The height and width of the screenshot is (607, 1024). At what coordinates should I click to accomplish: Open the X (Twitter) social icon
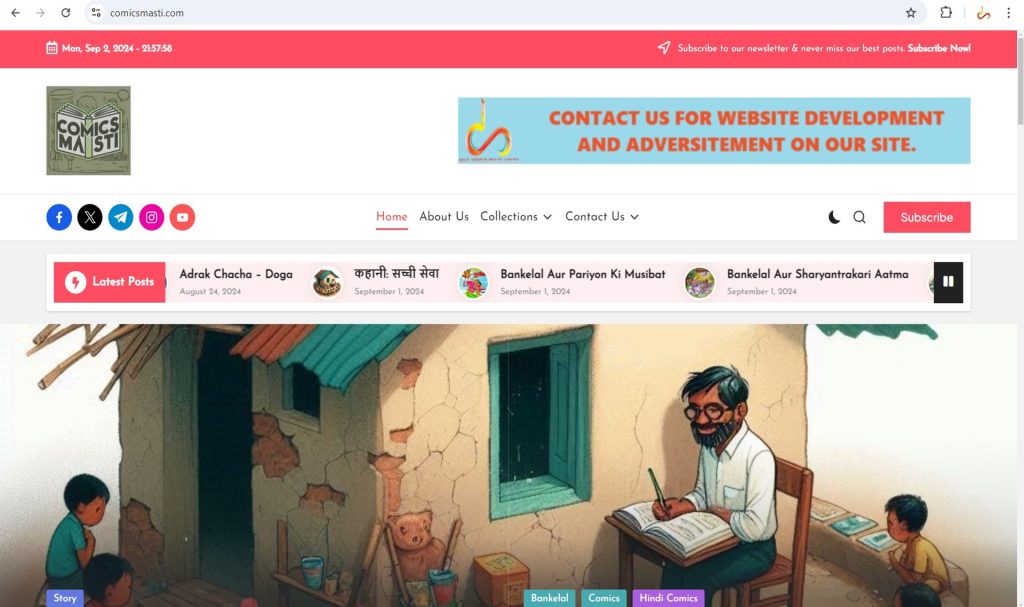[x=90, y=217]
